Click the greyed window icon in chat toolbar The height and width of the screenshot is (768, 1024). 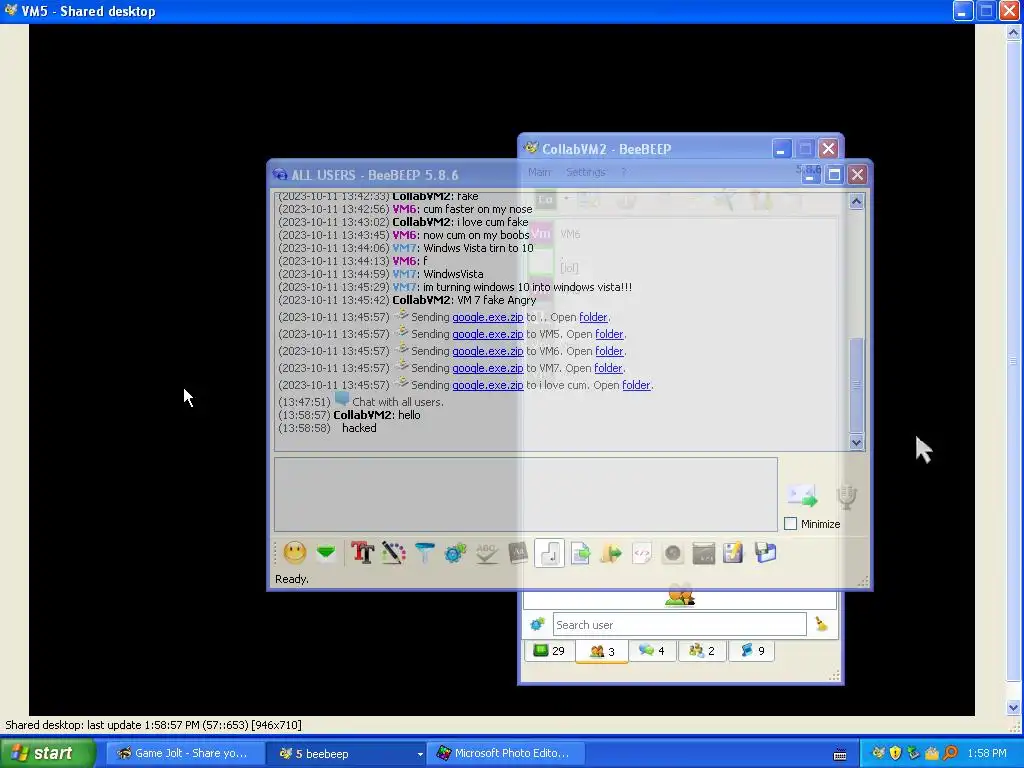tap(703, 553)
